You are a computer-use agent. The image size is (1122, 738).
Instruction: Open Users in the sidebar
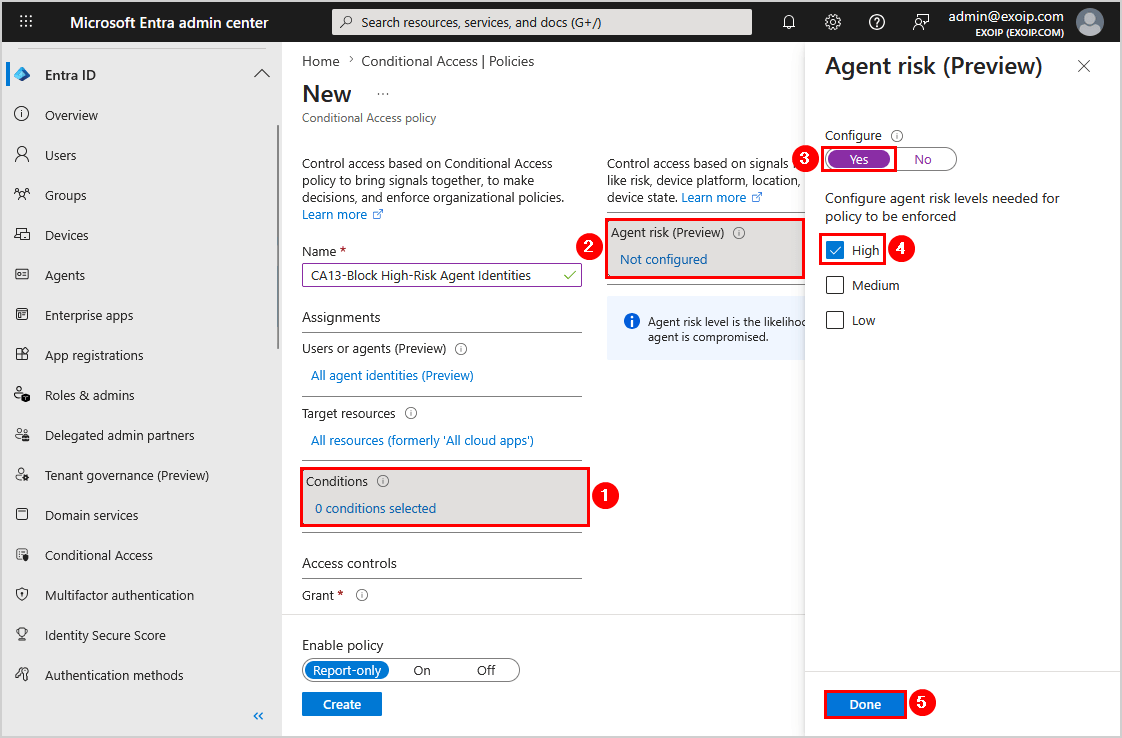pos(60,155)
